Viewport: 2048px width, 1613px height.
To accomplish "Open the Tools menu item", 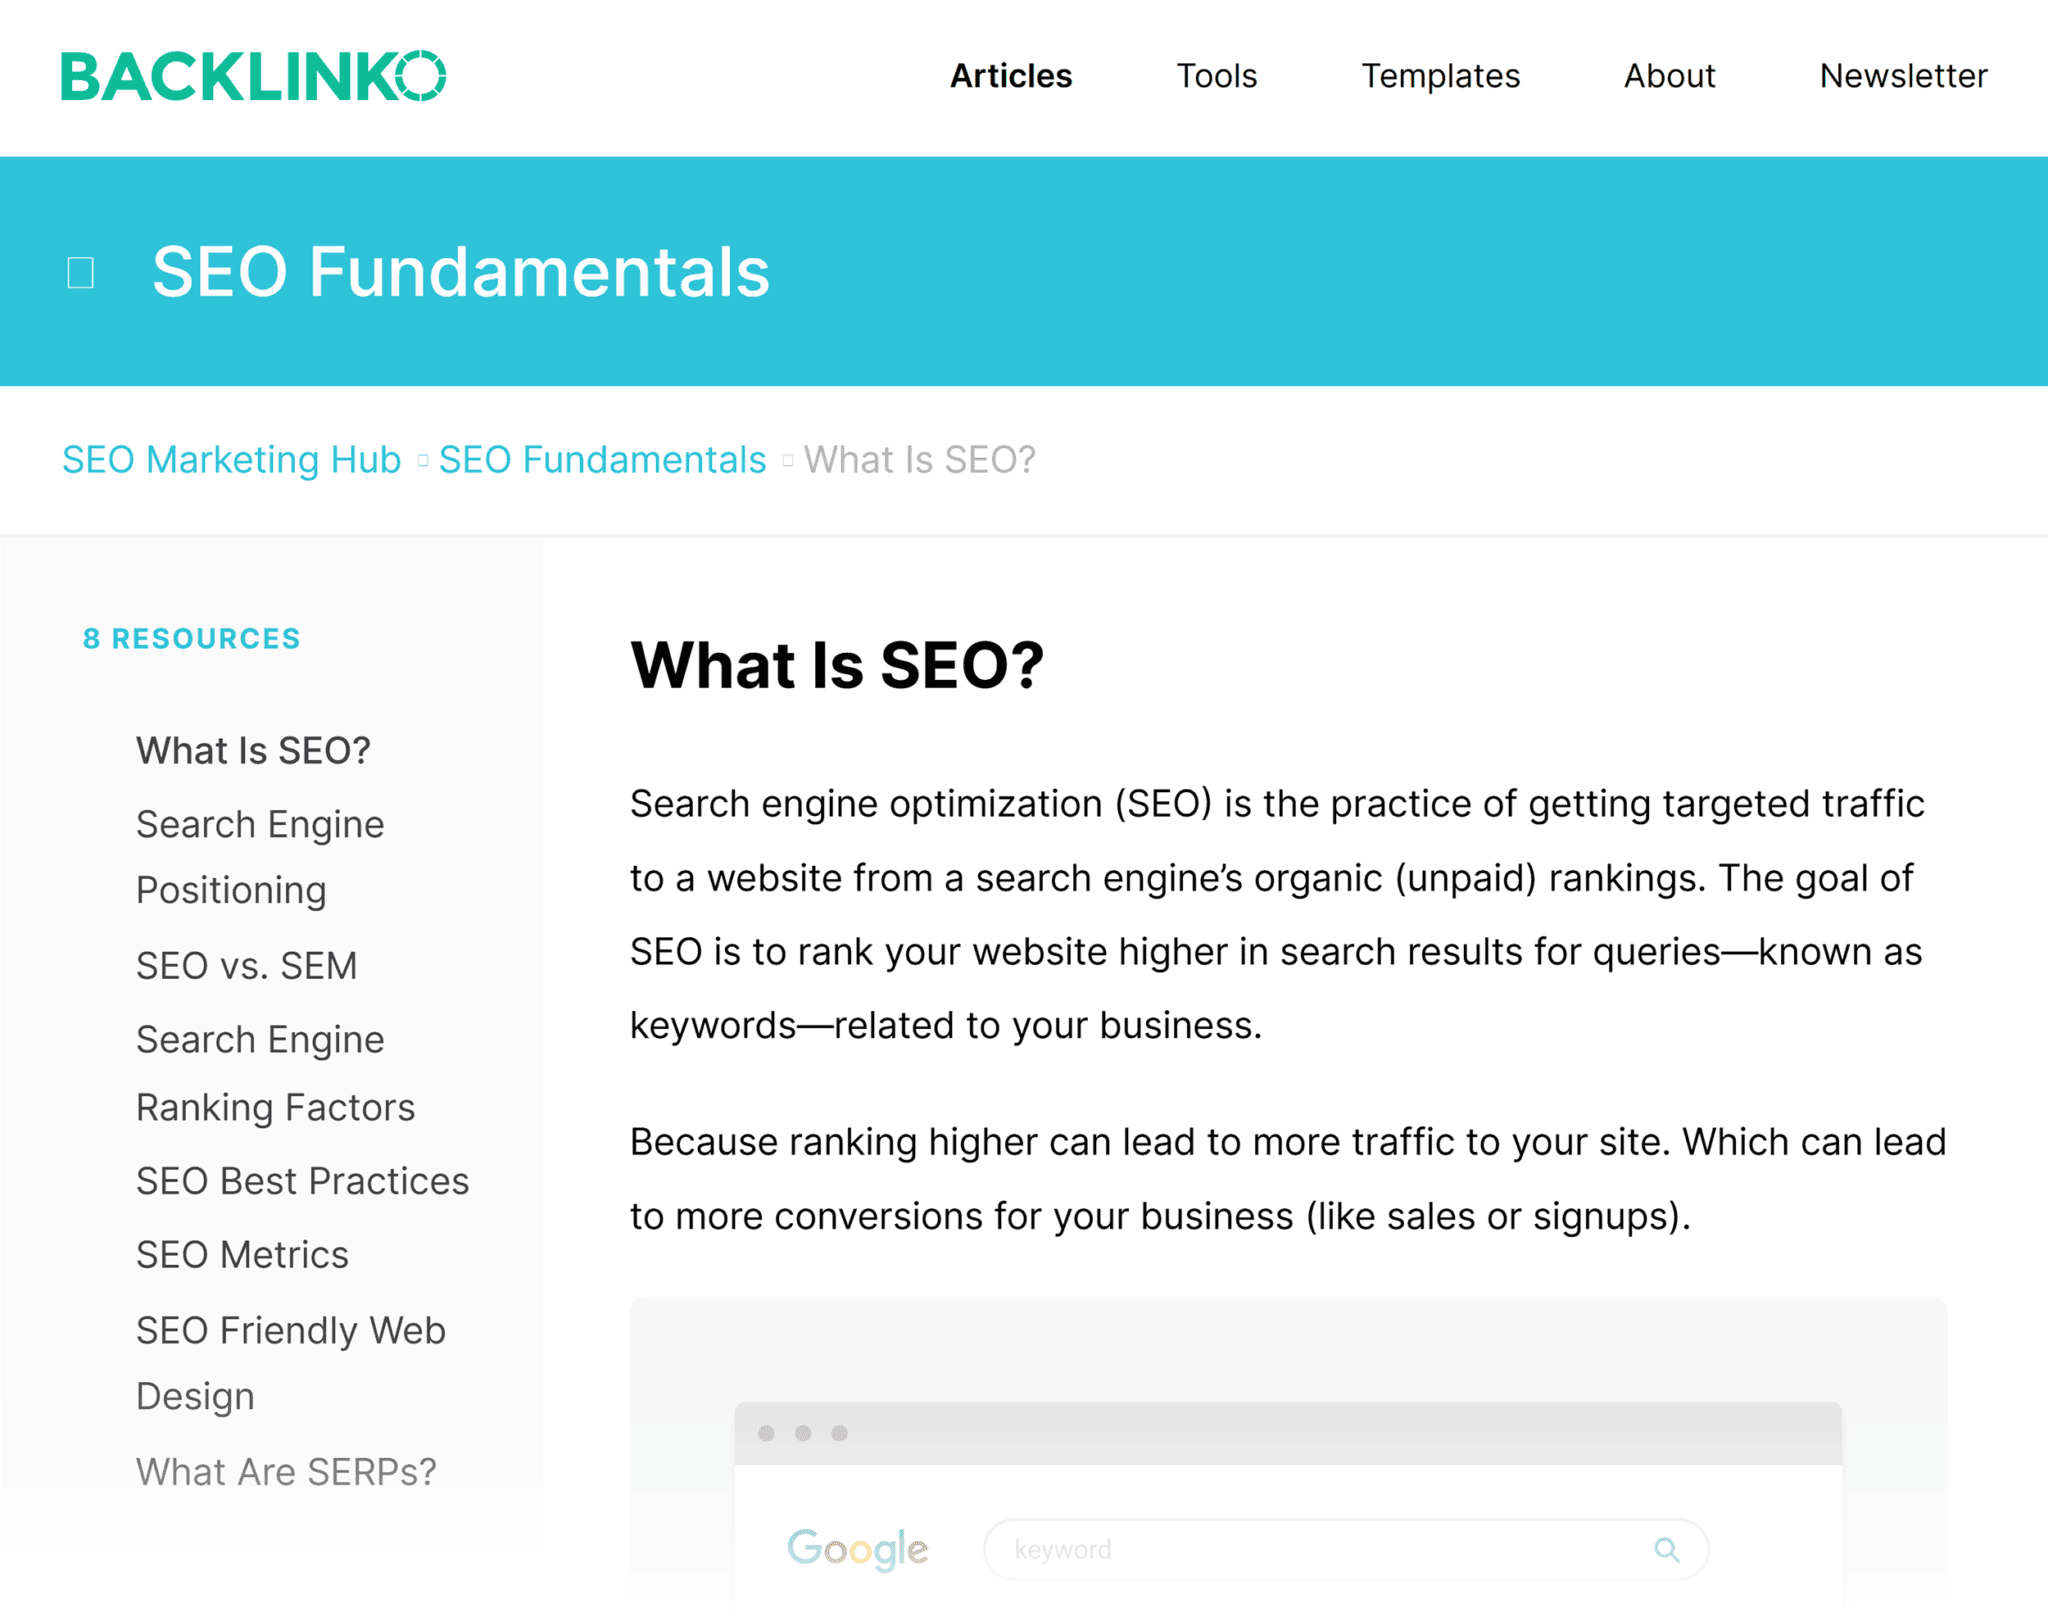I will click(1216, 76).
